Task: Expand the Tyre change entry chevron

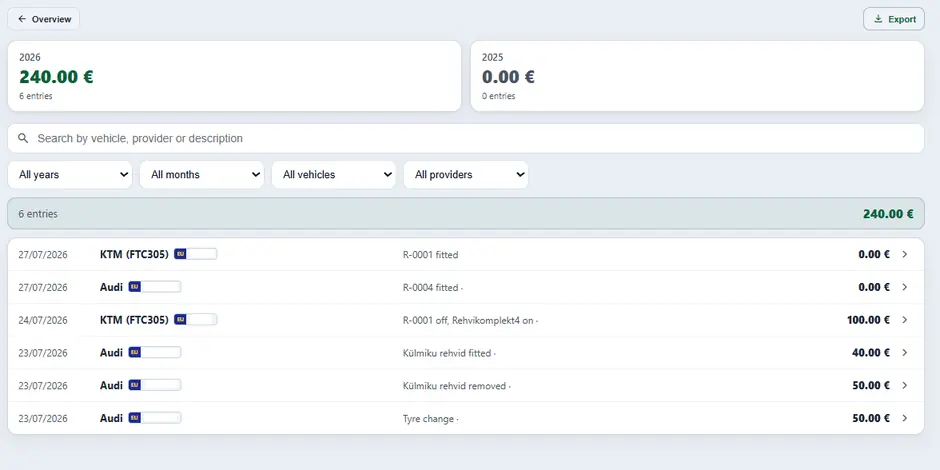Action: 905,418
